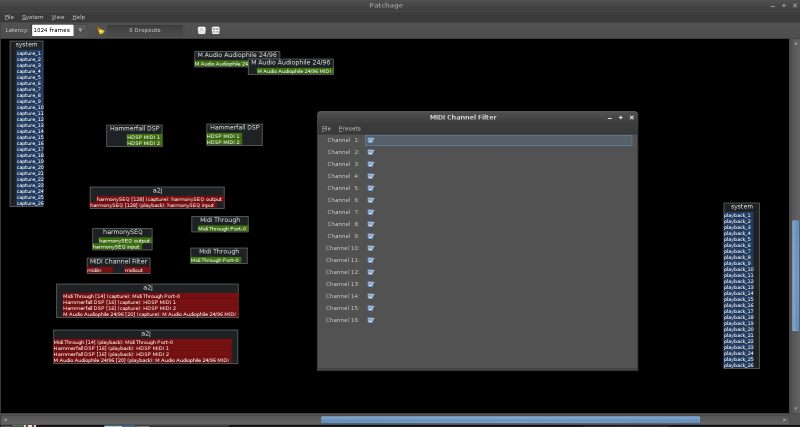Screen dimensions: 800x427
Task: Select the midiout port of MIDI Channel Filter
Action: click(137, 270)
